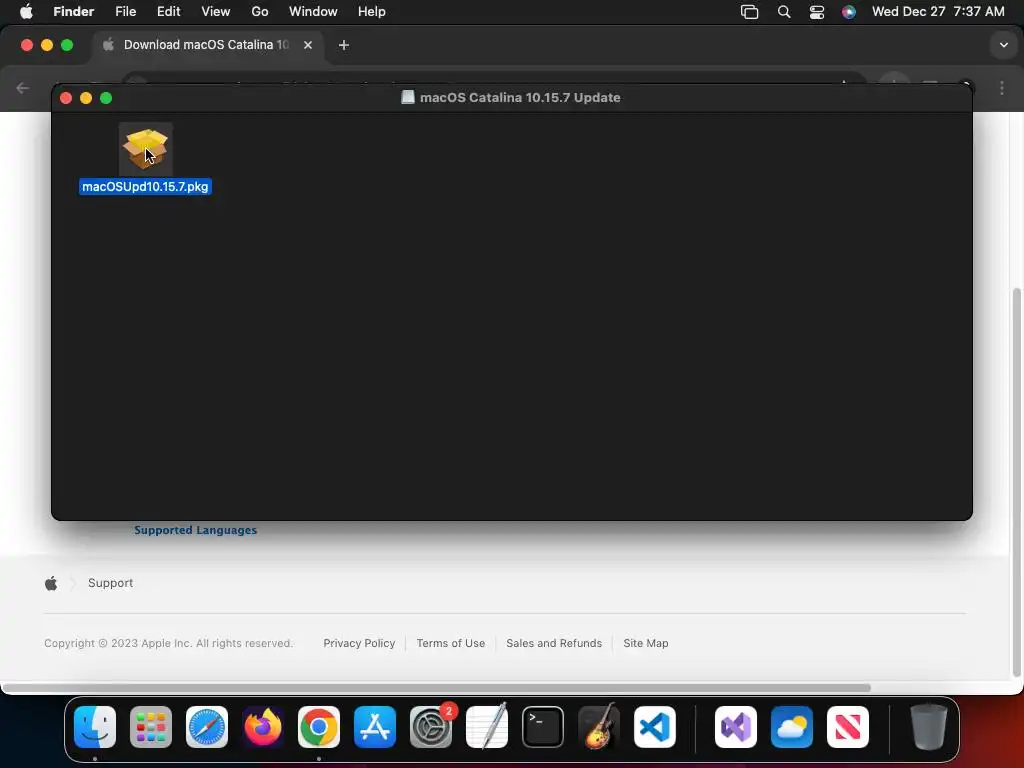Viewport: 1024px width, 768px height.
Task: Open the Supported Languages link
Action: pyautogui.click(x=195, y=530)
